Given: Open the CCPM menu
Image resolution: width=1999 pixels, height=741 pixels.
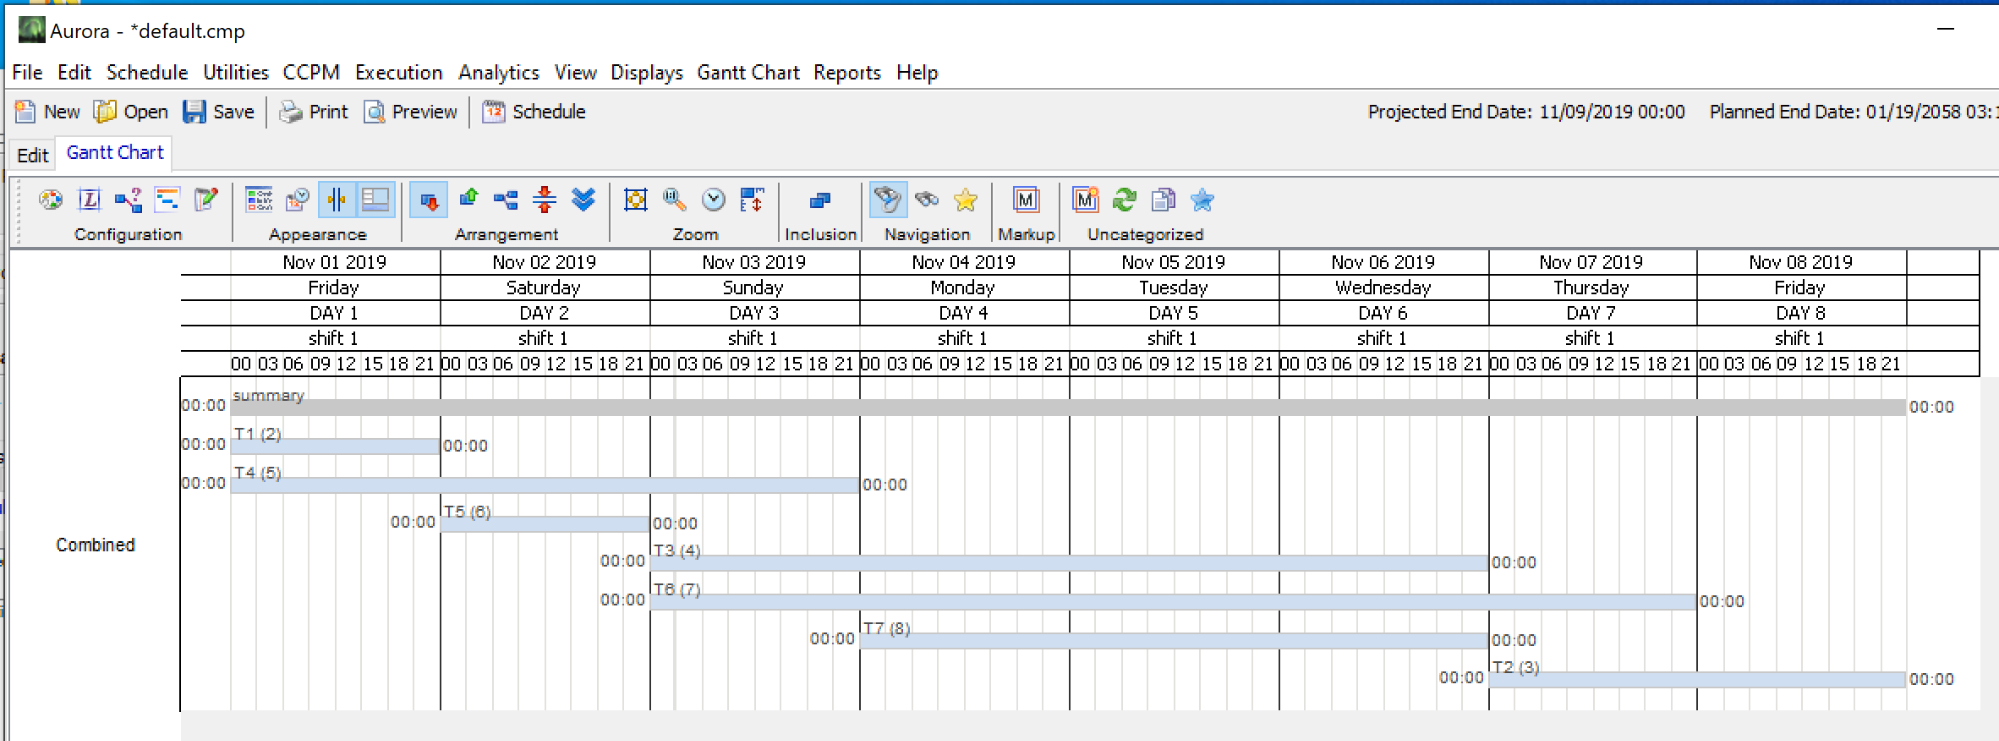Looking at the screenshot, I should [311, 73].
